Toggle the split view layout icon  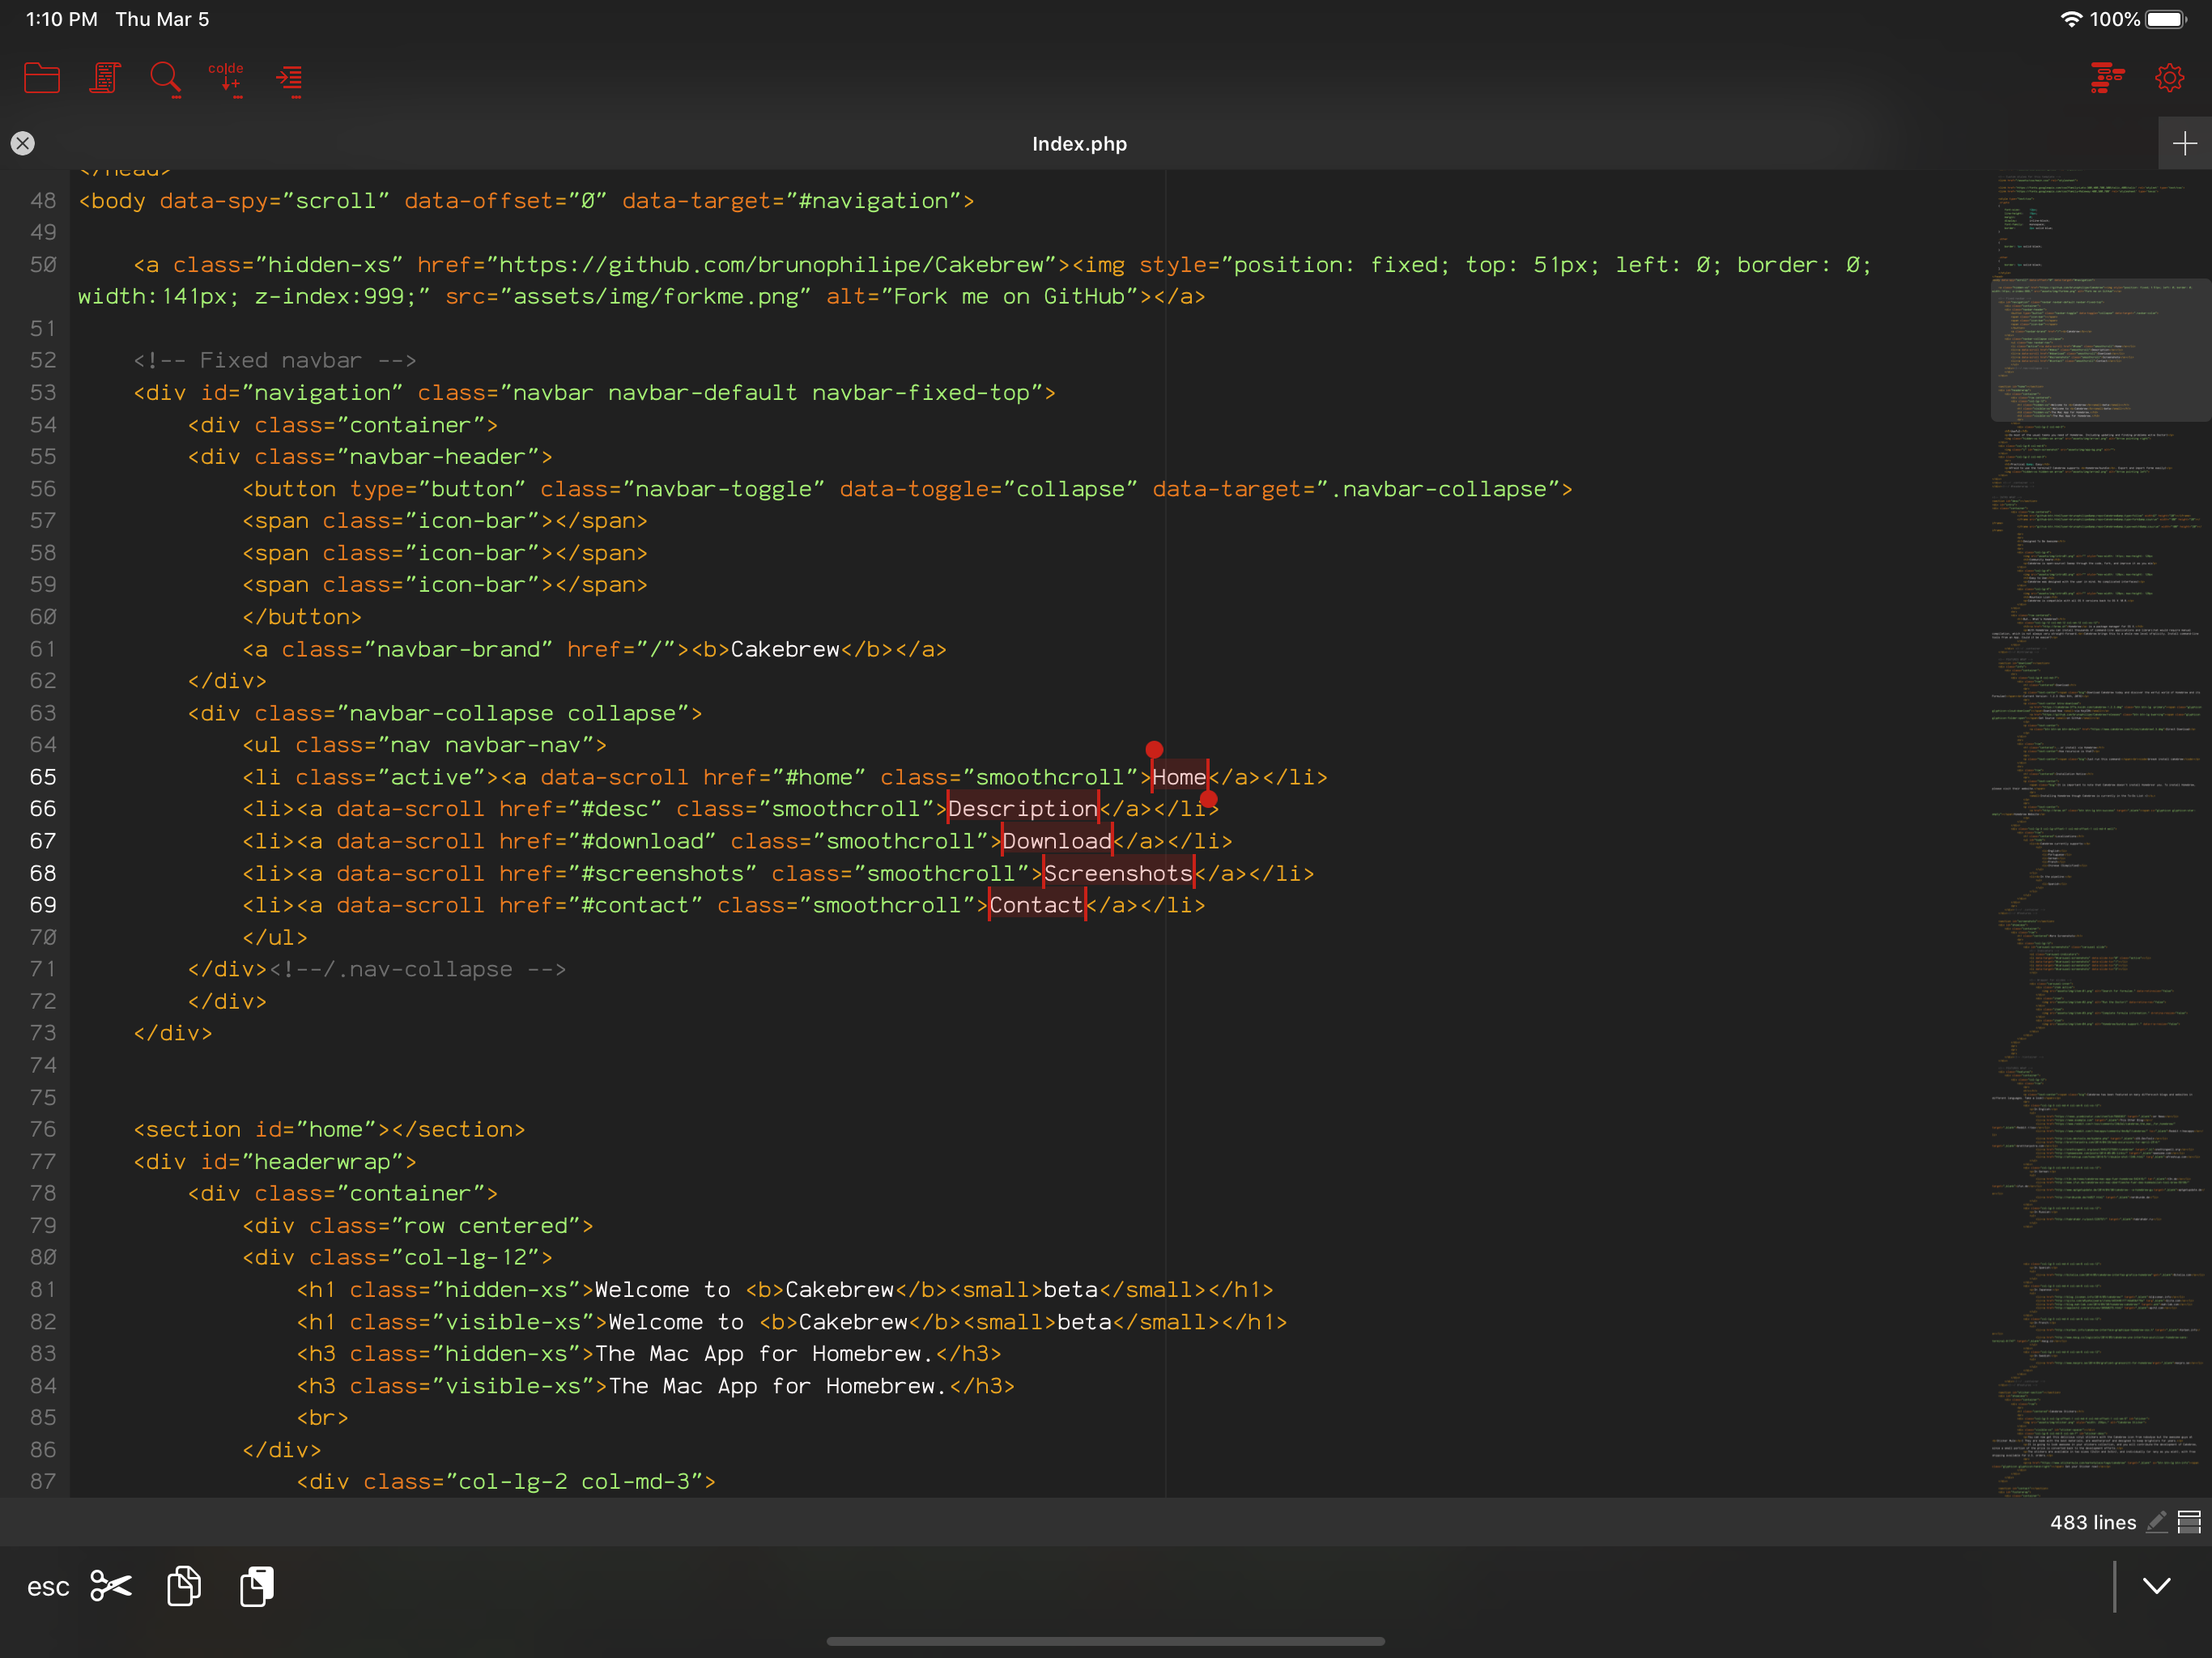click(x=2189, y=1522)
